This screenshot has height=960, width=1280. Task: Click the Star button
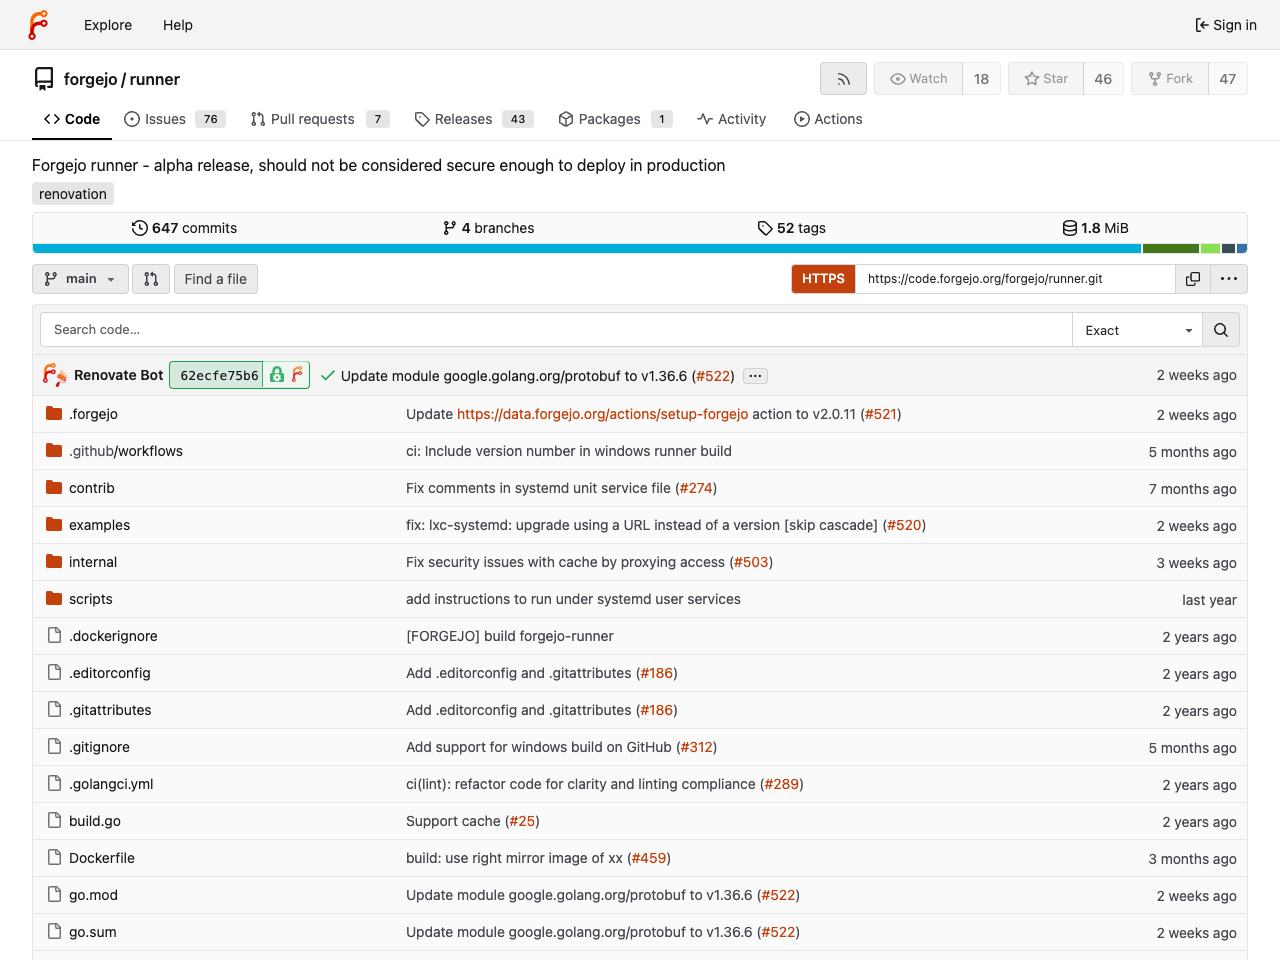click(x=1046, y=79)
